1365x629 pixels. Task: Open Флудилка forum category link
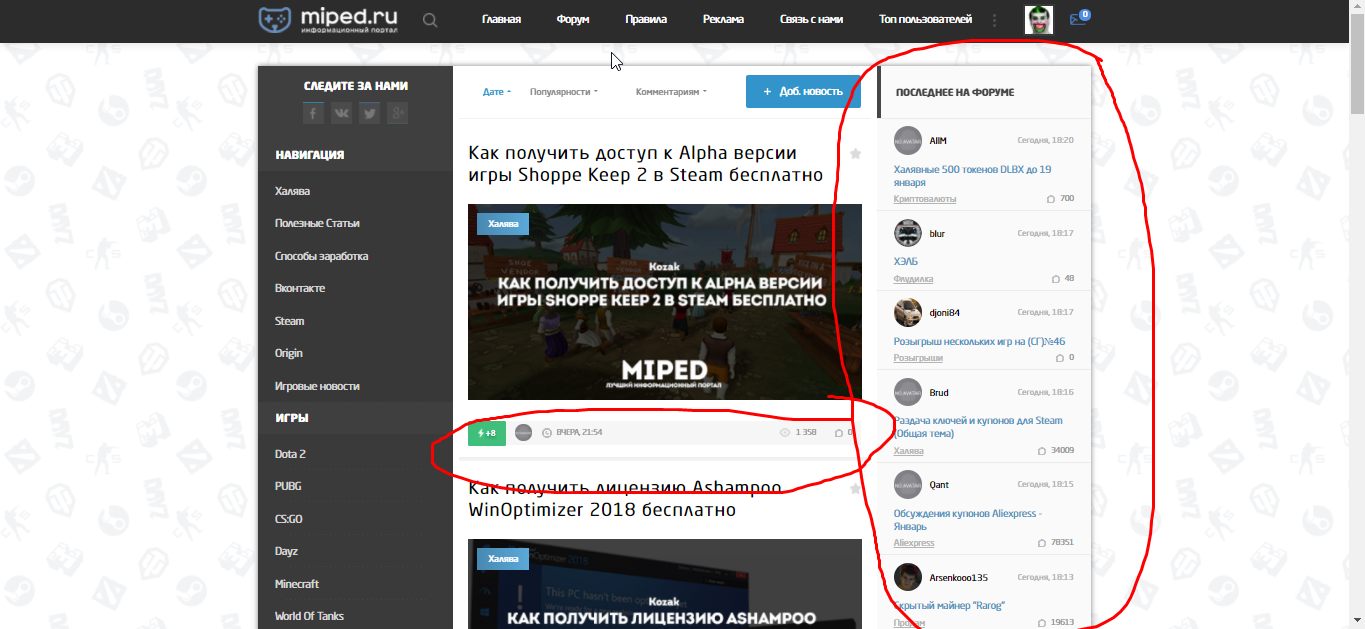pos(913,279)
